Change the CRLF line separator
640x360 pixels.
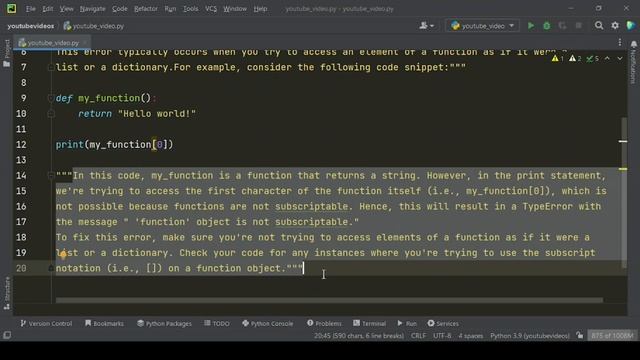click(418, 336)
